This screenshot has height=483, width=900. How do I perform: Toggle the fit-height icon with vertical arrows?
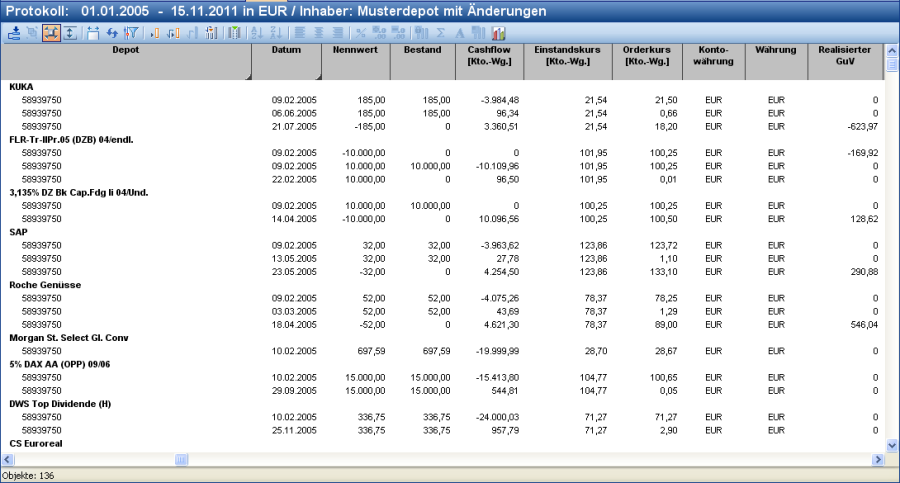pyautogui.click(x=69, y=33)
